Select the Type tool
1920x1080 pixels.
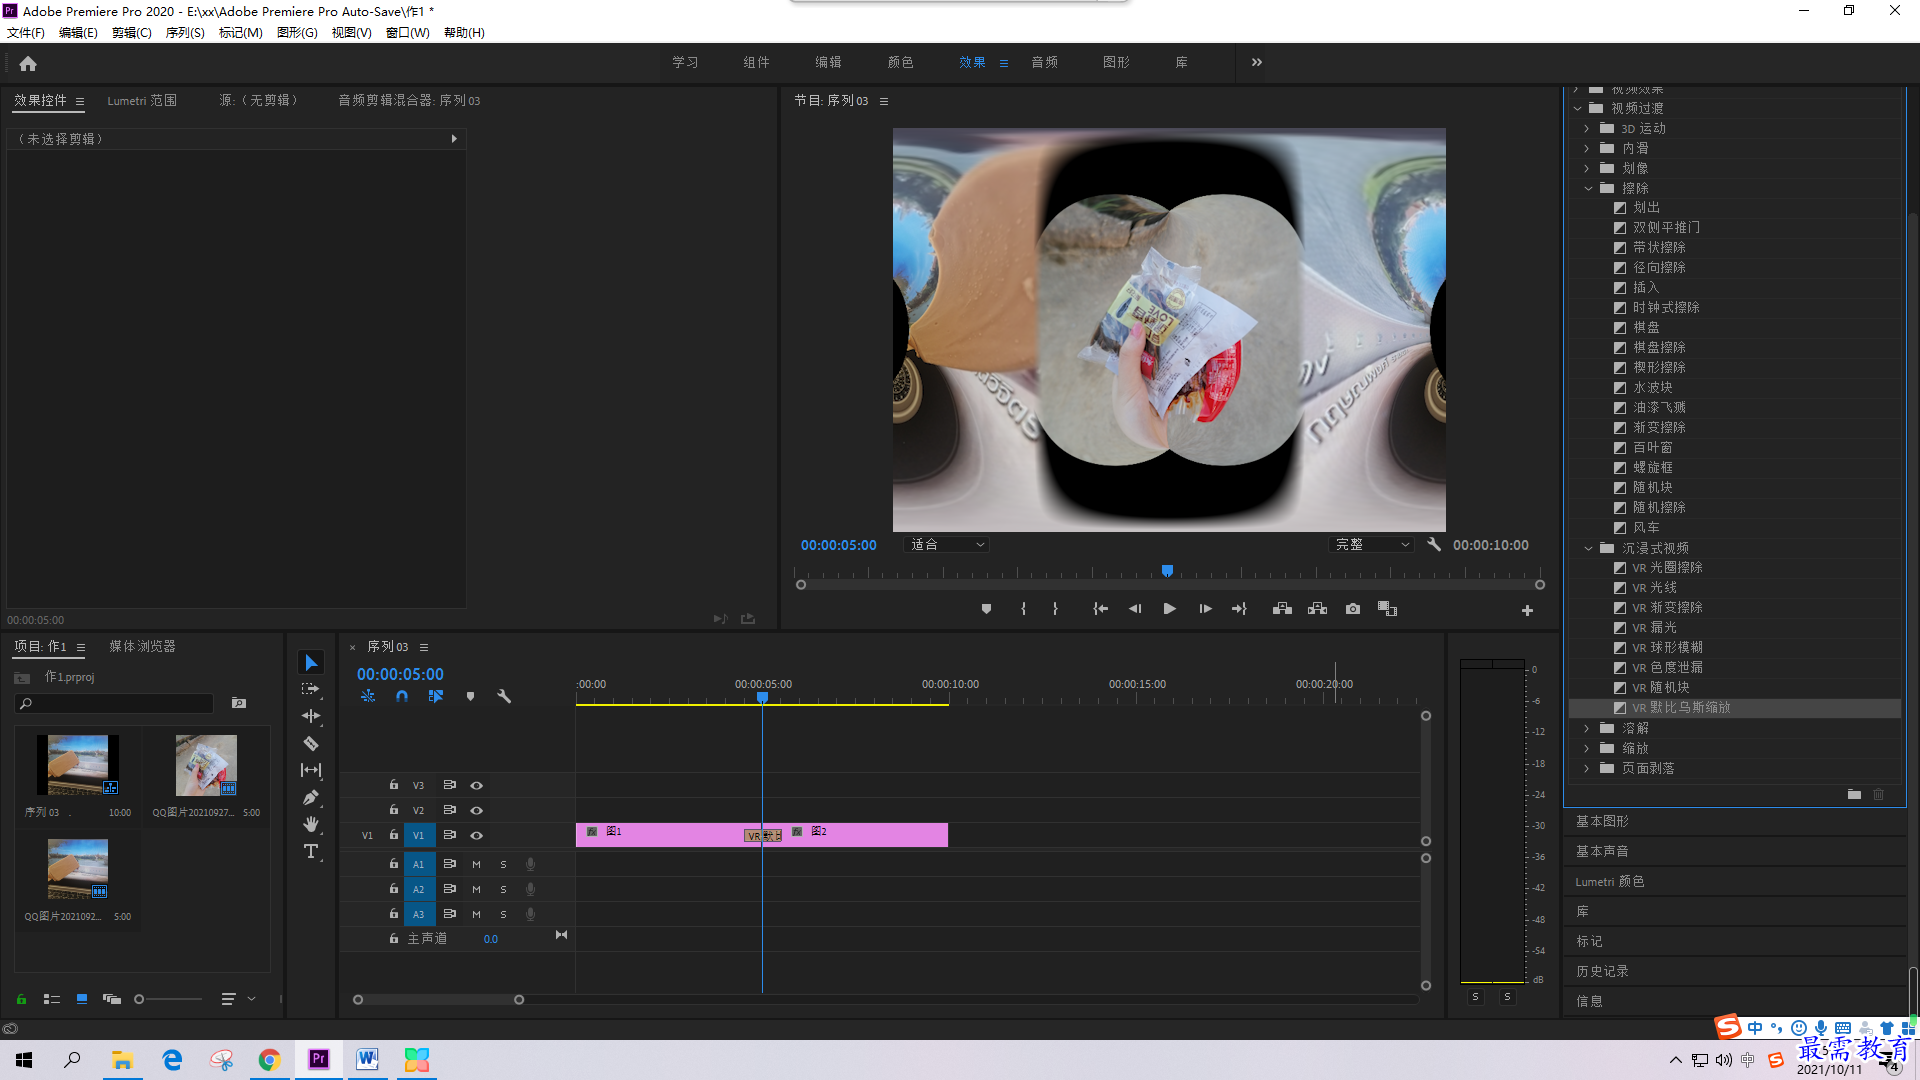point(311,851)
